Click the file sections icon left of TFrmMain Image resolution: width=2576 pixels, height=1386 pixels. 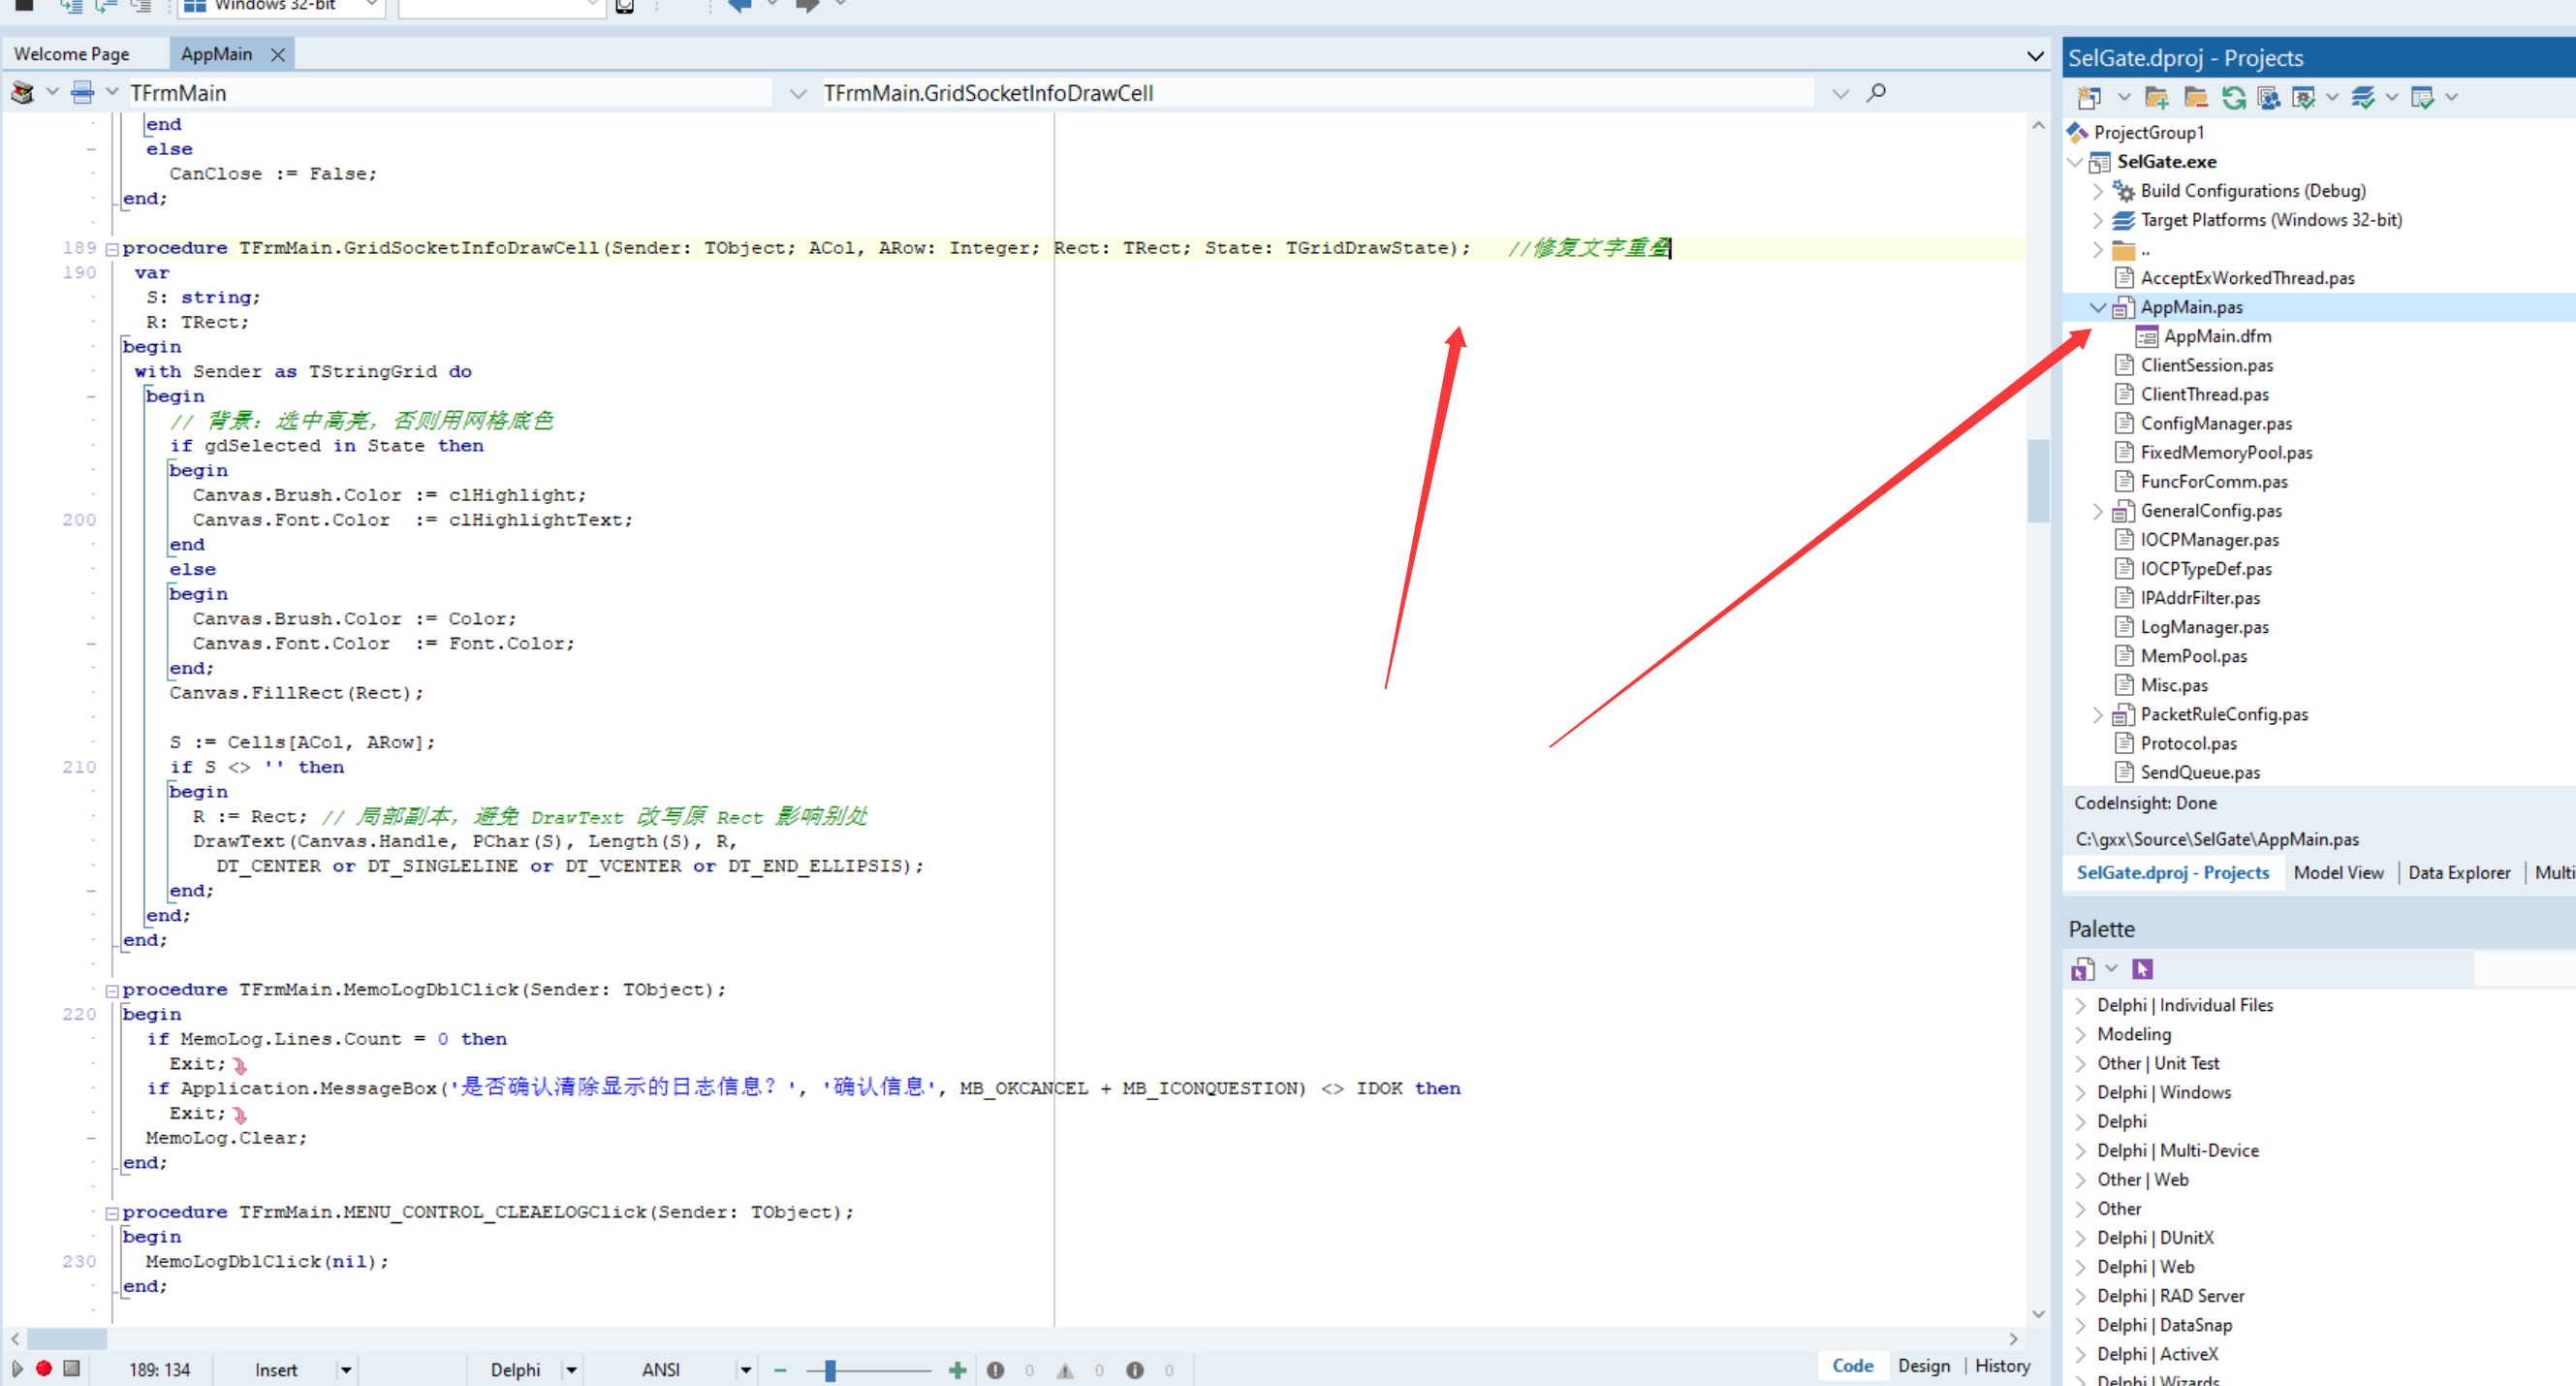22,93
